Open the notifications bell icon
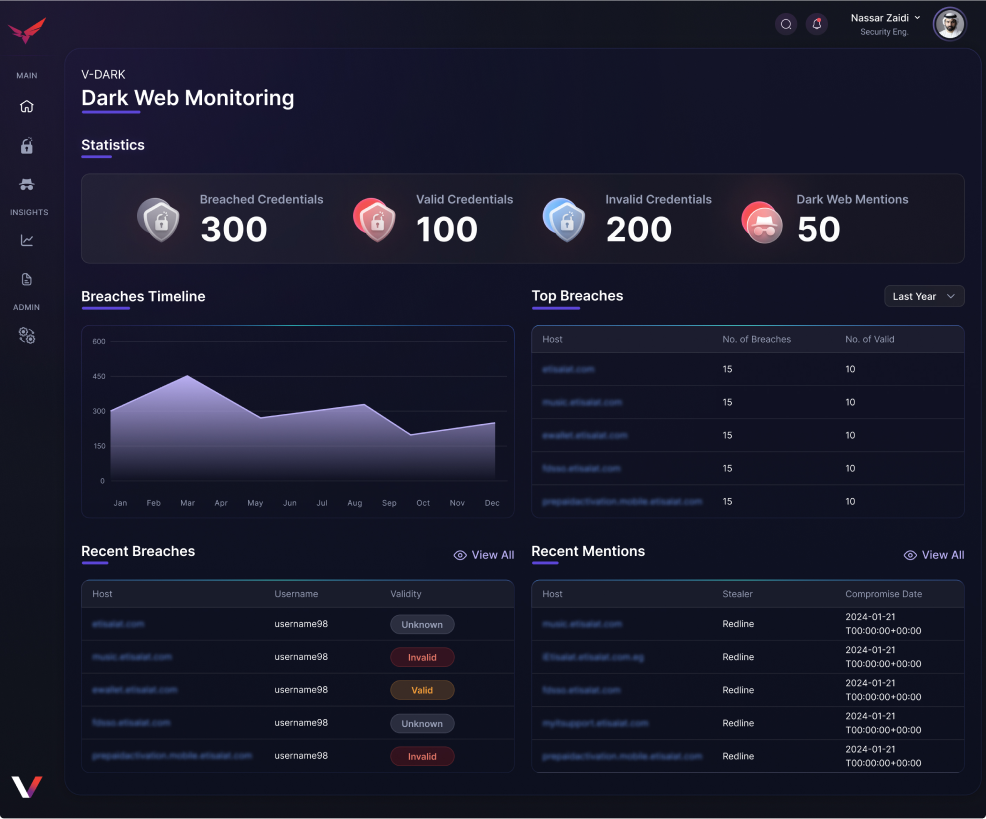 817,24
